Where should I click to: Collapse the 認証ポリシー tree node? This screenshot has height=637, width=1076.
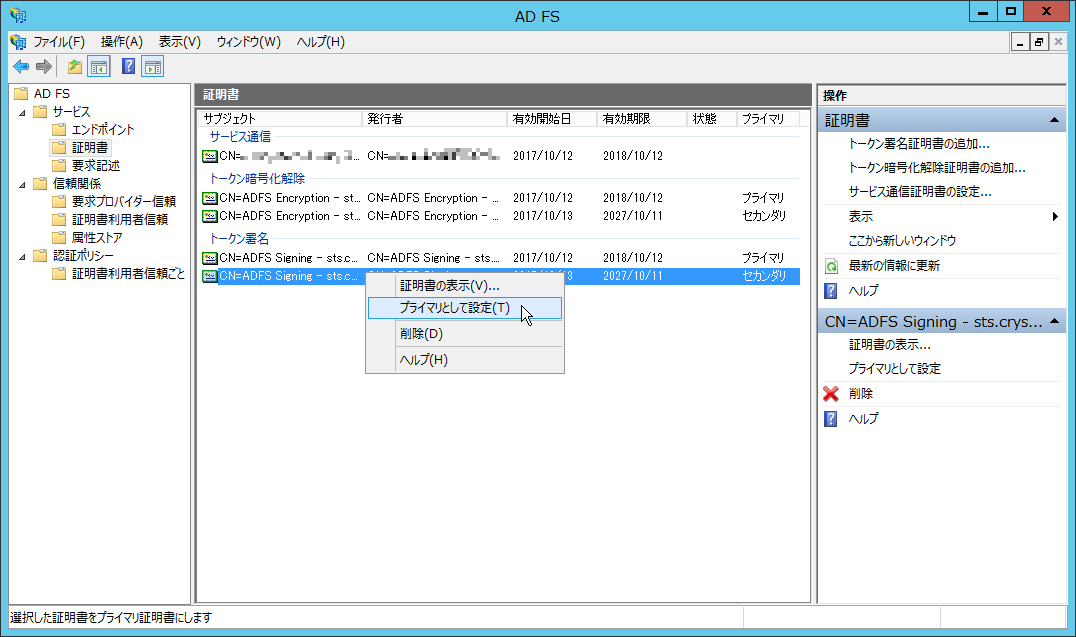(x=23, y=256)
